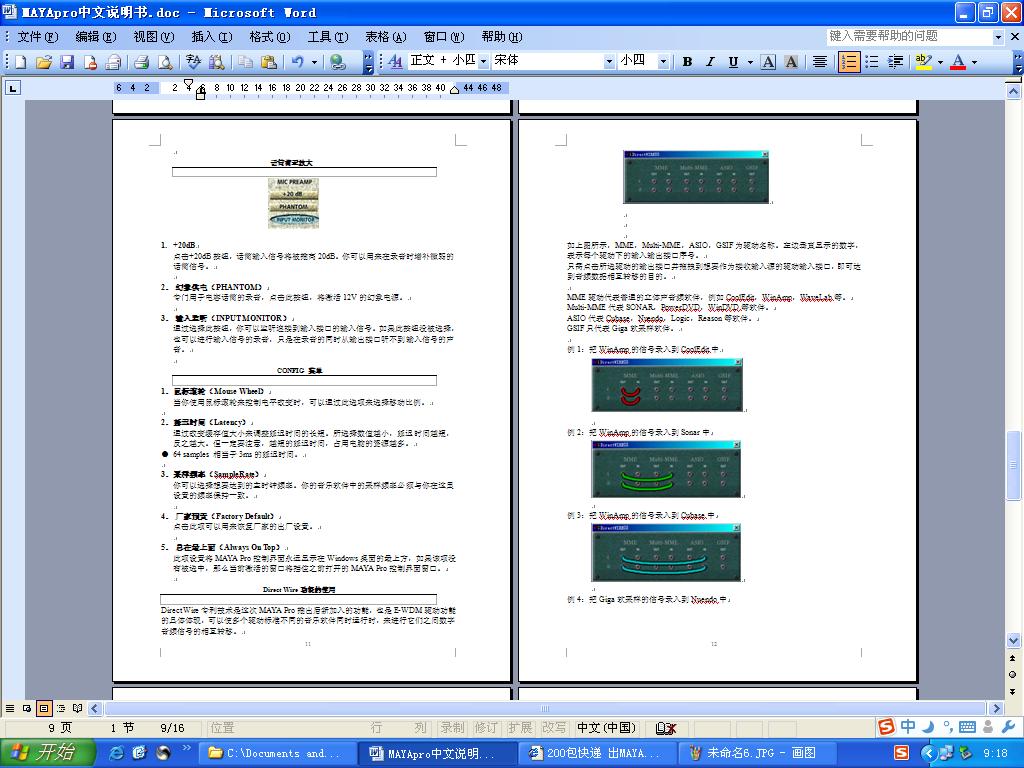Open the Research binoculars icon

click(216, 62)
